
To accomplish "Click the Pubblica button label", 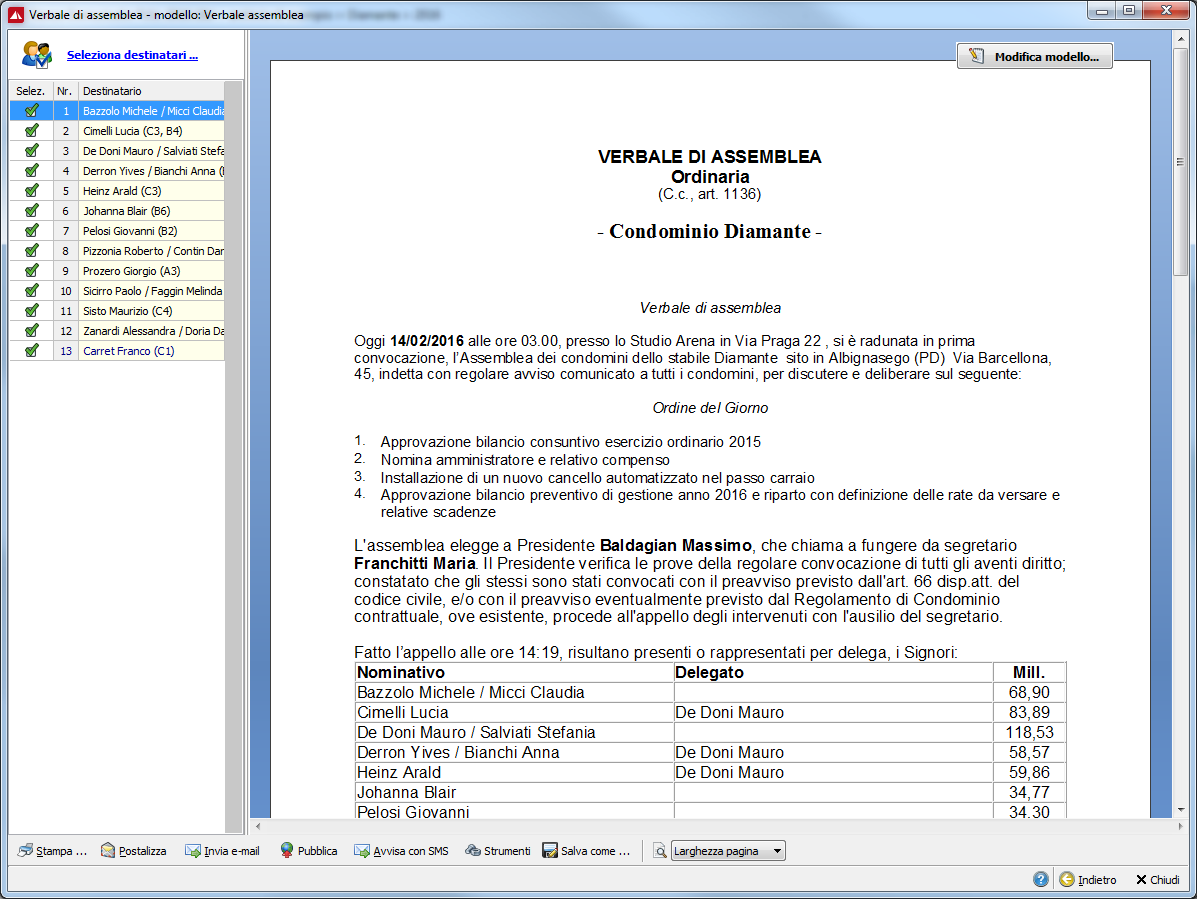I will click(318, 851).
